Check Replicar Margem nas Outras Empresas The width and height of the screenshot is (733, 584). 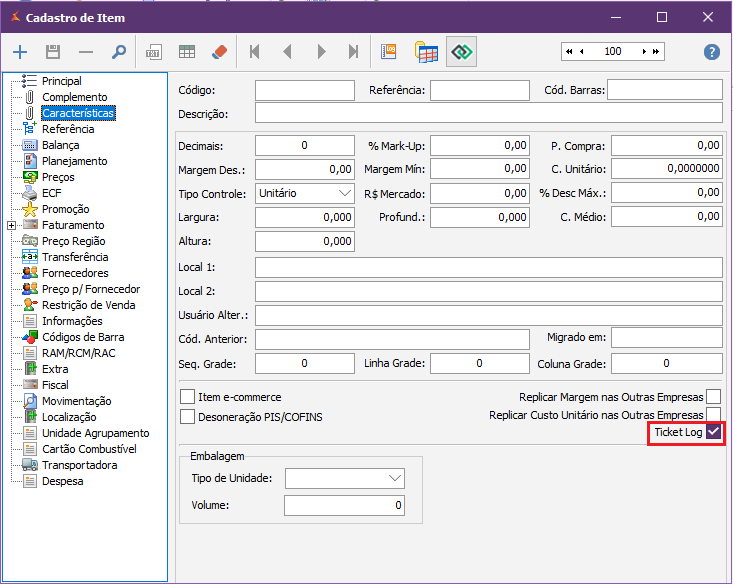[x=713, y=397]
